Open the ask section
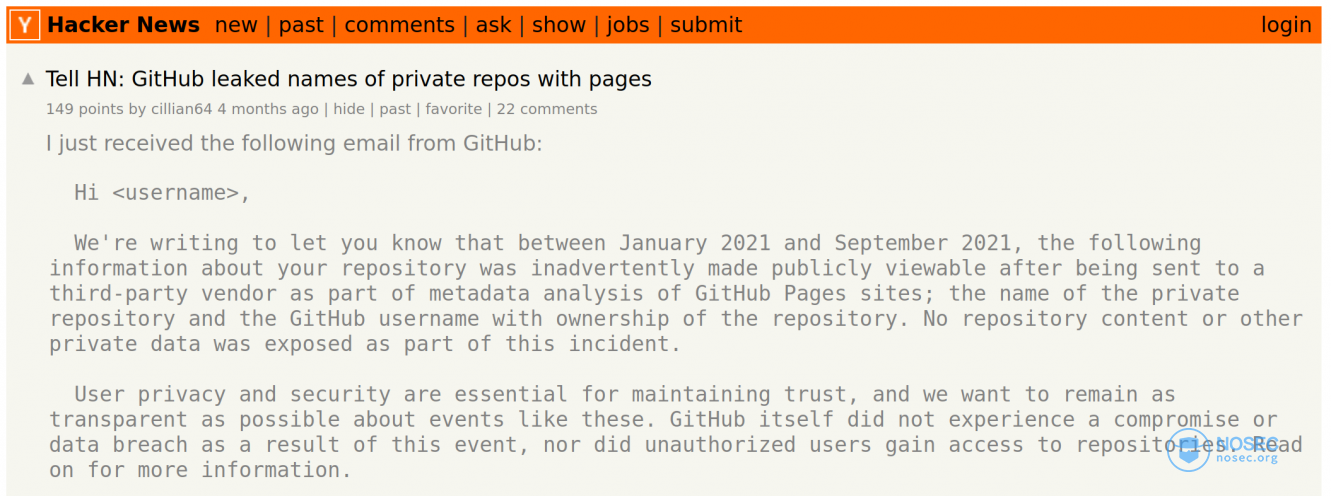This screenshot has height=496, width=1331. tap(493, 25)
